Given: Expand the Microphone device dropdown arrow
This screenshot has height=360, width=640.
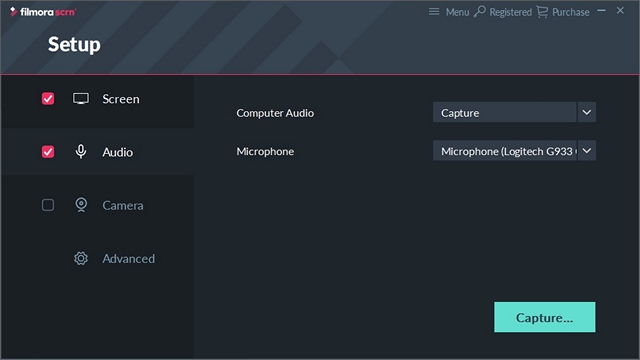Looking at the screenshot, I should (x=587, y=151).
